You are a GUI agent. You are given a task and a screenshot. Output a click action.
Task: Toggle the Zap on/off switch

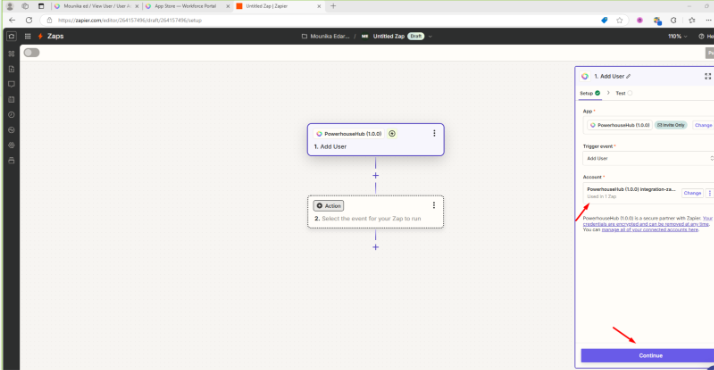click(31, 53)
